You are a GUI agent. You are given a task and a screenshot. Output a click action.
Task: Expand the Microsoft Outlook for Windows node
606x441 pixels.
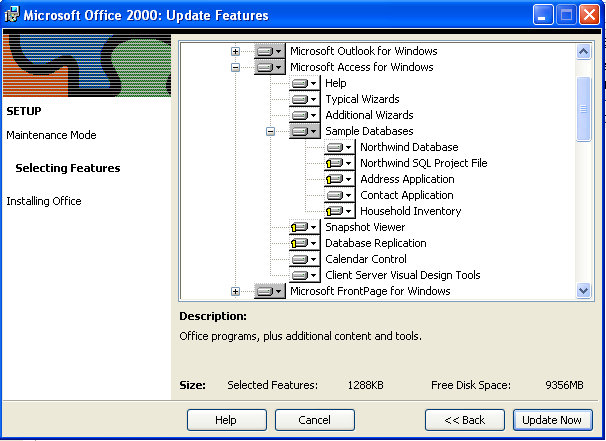click(x=235, y=51)
